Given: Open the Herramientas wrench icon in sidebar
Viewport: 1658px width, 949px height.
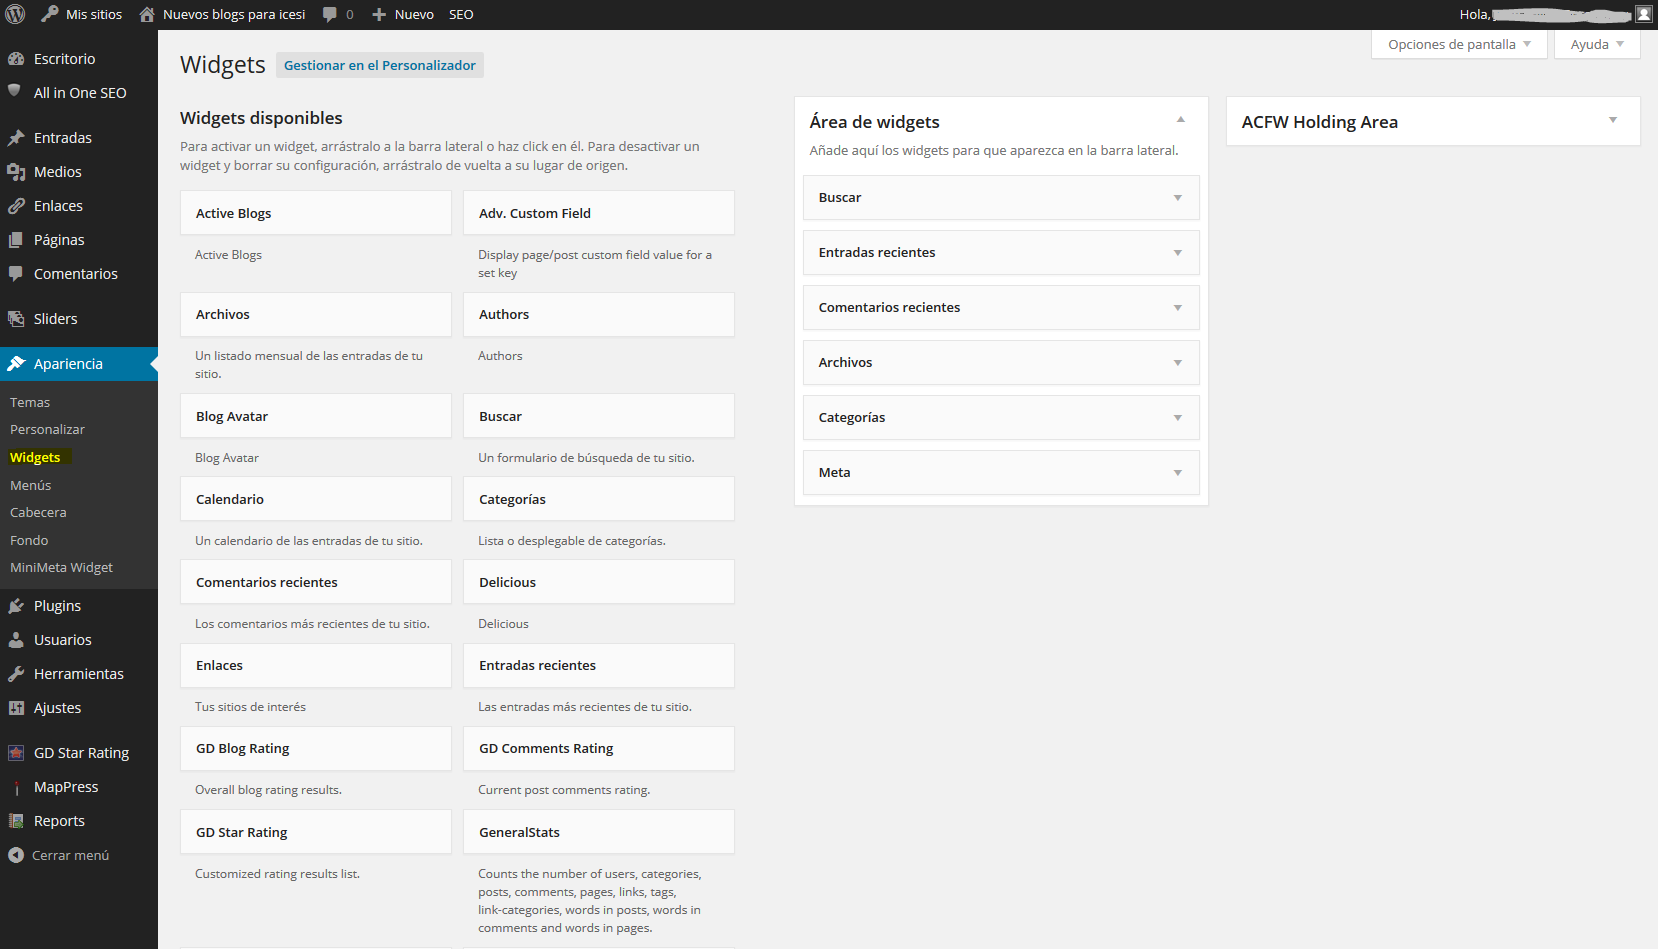Looking at the screenshot, I should [x=16, y=674].
